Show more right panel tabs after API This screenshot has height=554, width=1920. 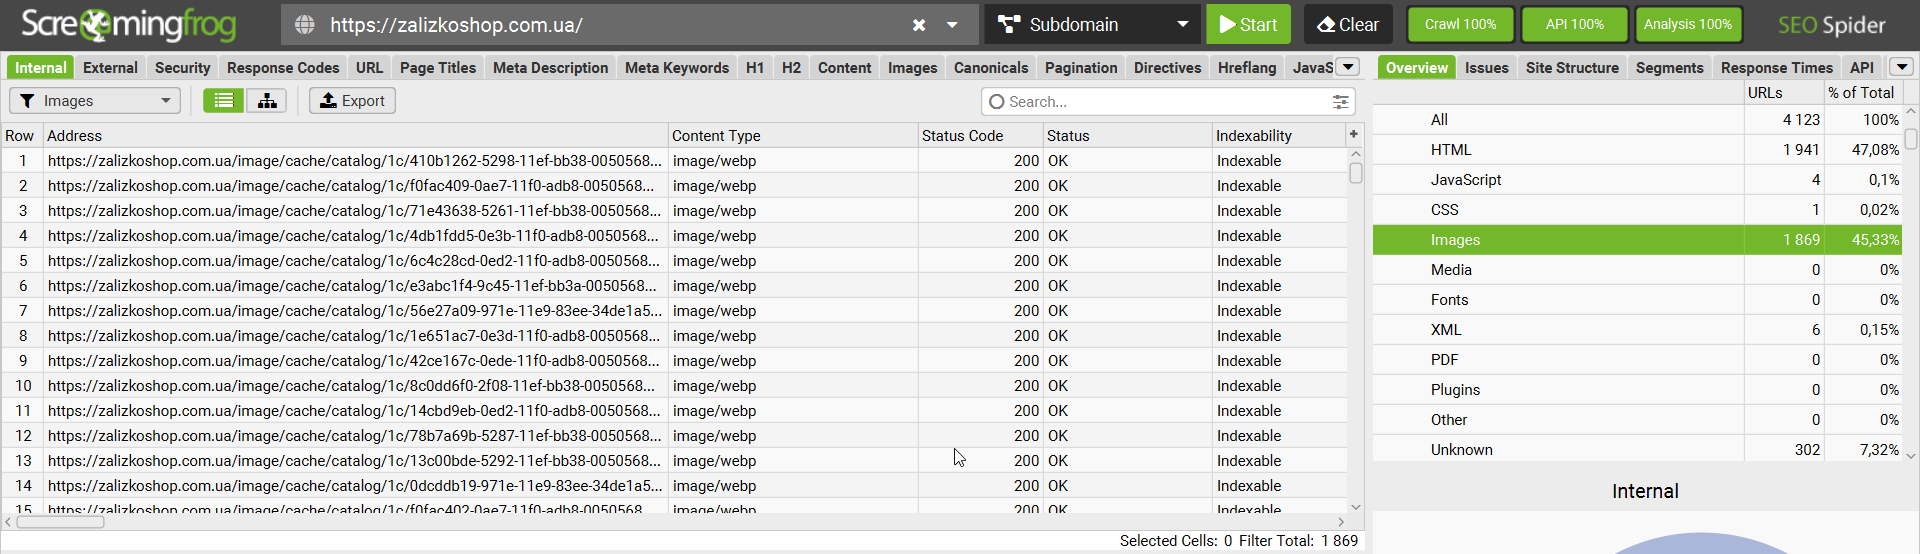point(1901,67)
